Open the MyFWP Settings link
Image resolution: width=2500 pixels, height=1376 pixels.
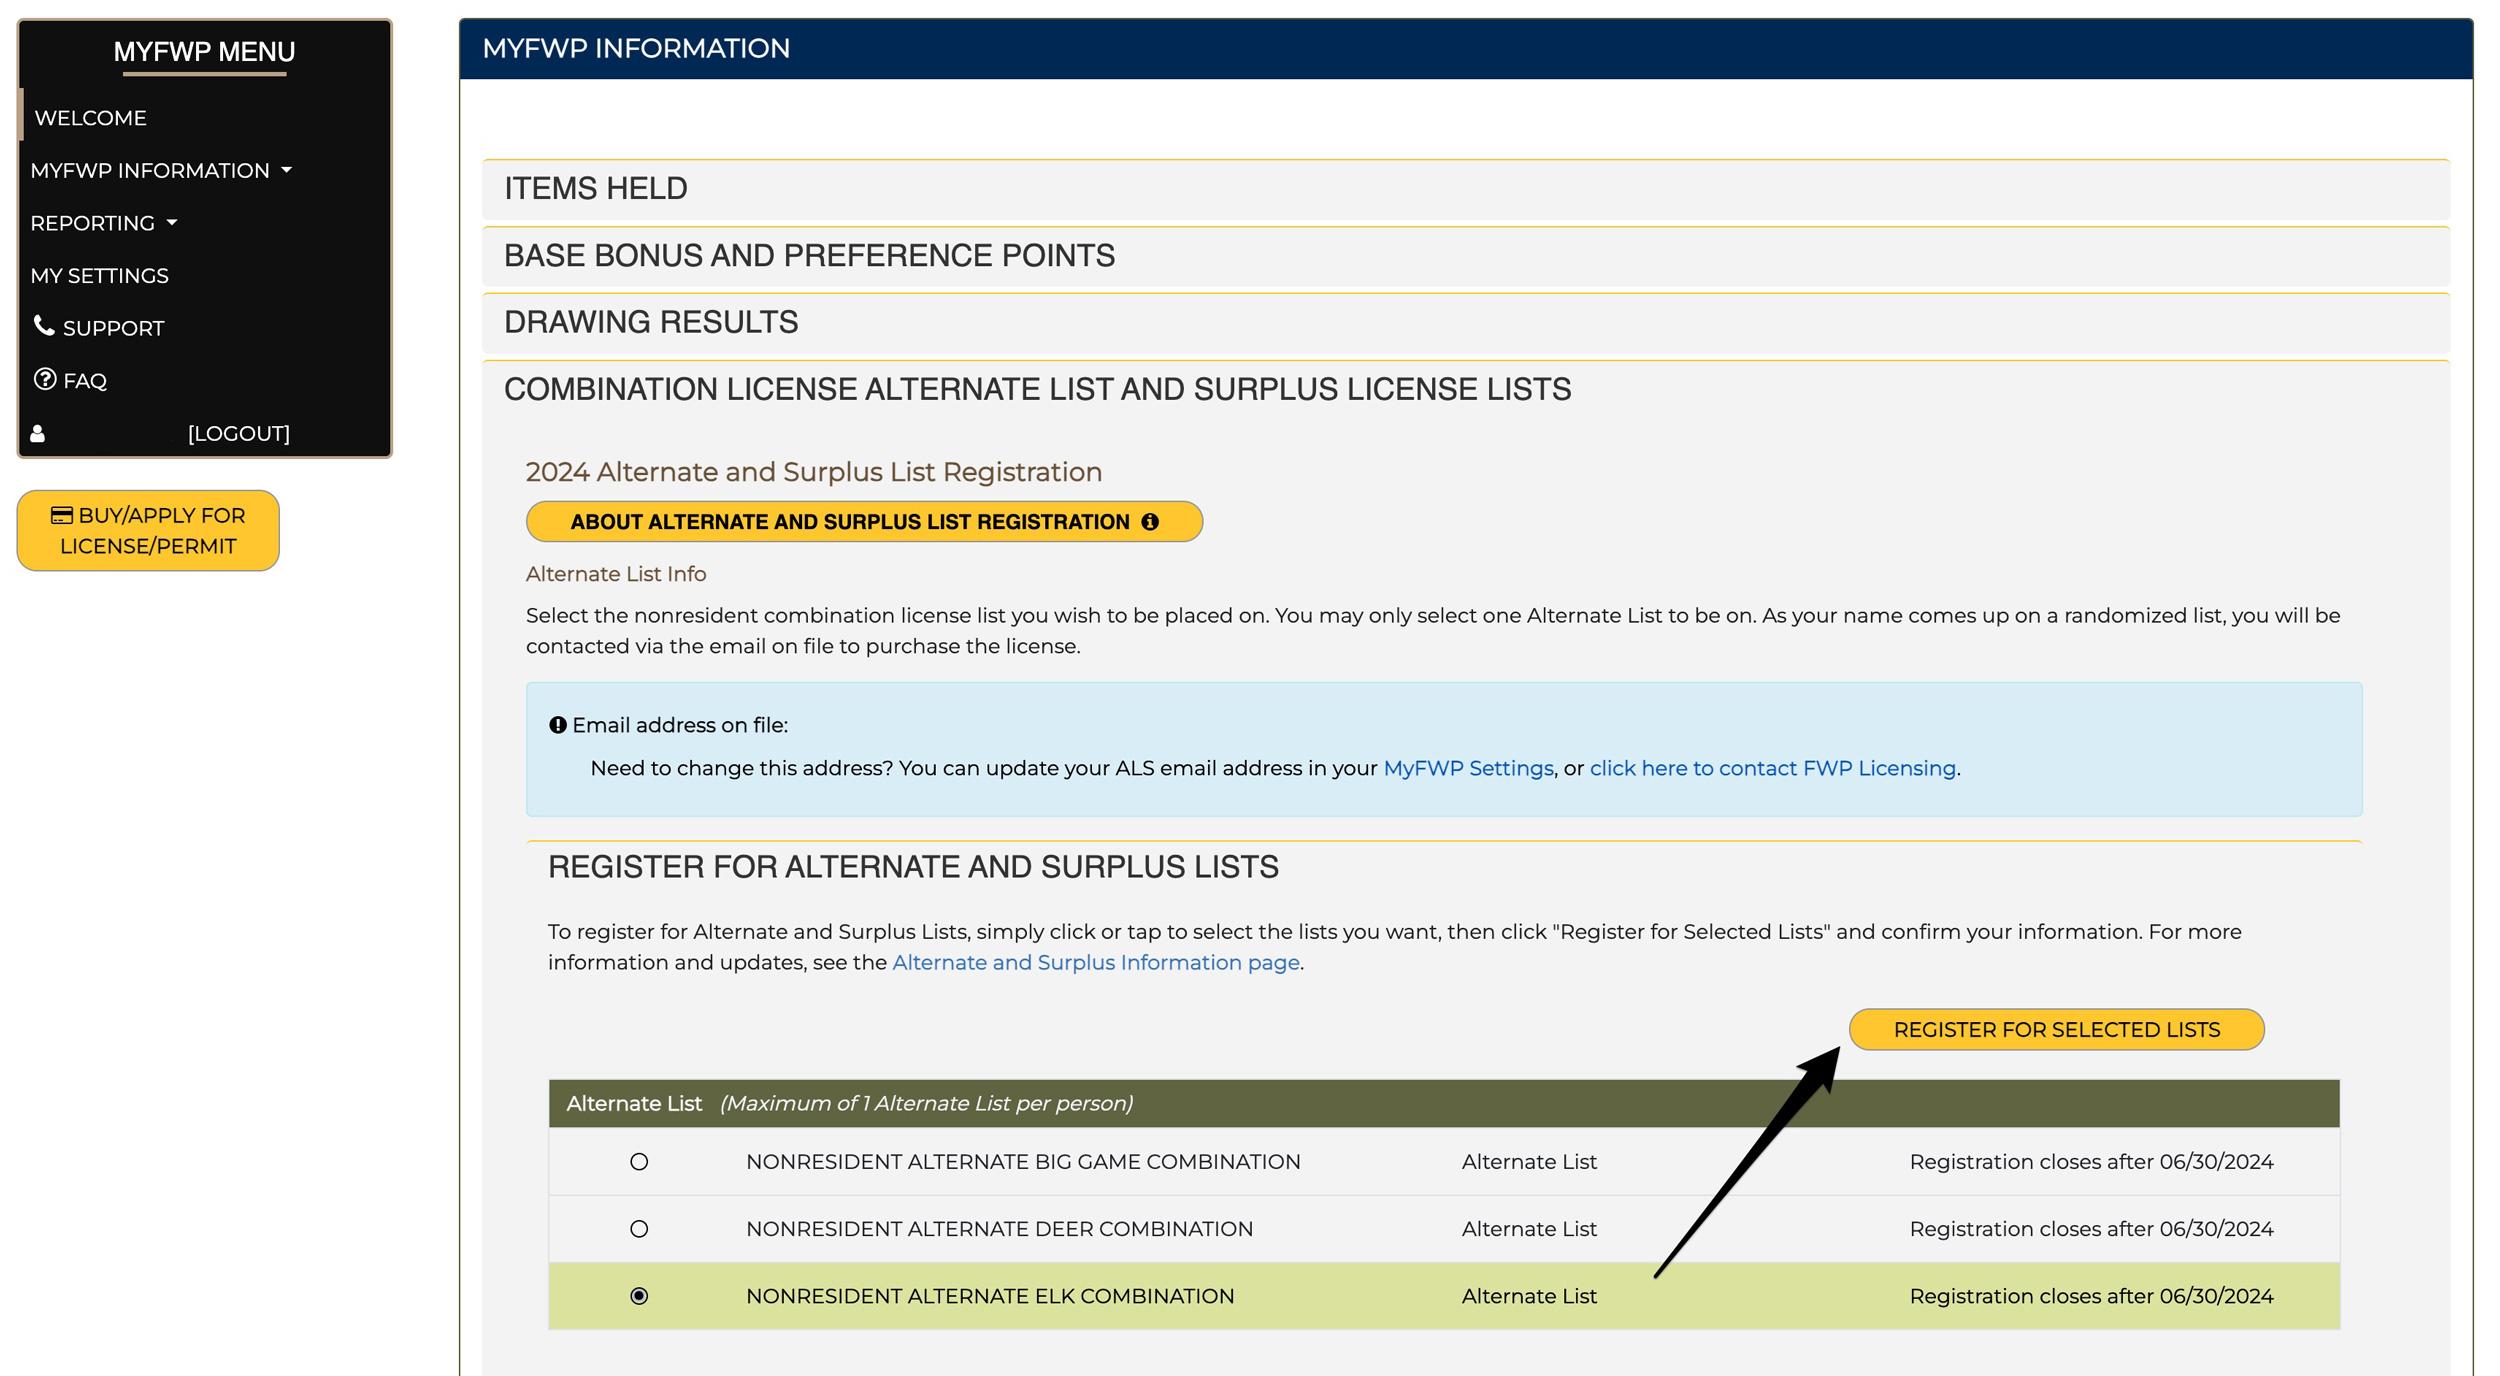pos(1466,768)
